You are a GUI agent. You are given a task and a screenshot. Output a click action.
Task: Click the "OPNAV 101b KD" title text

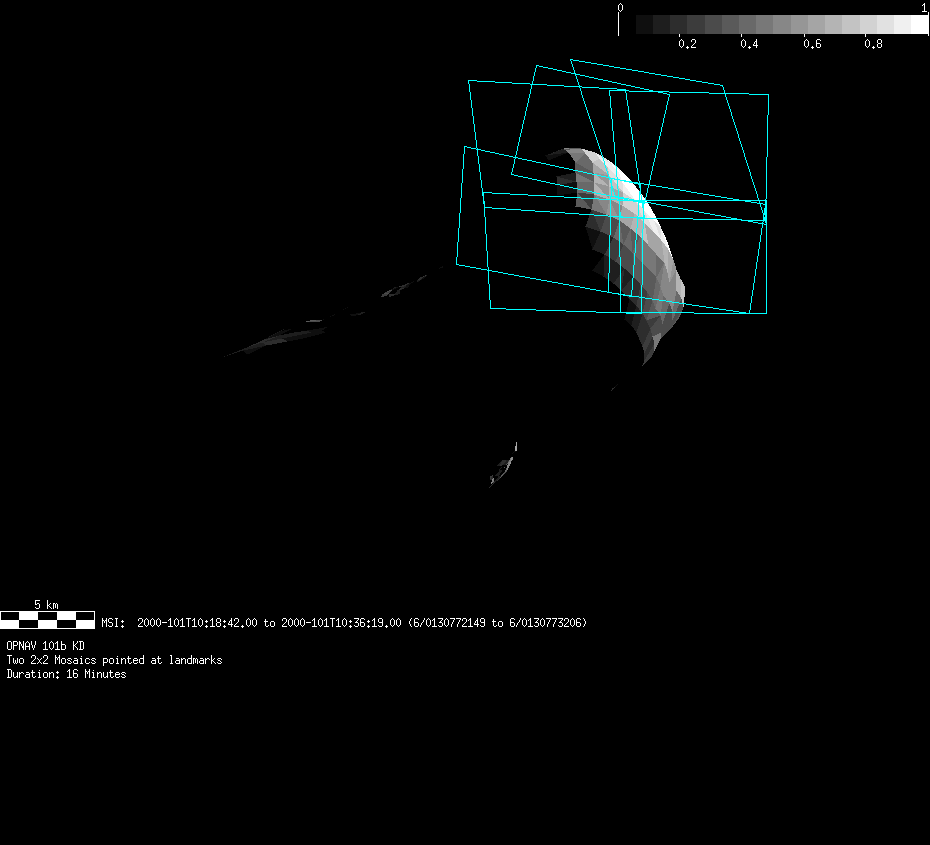point(45,646)
